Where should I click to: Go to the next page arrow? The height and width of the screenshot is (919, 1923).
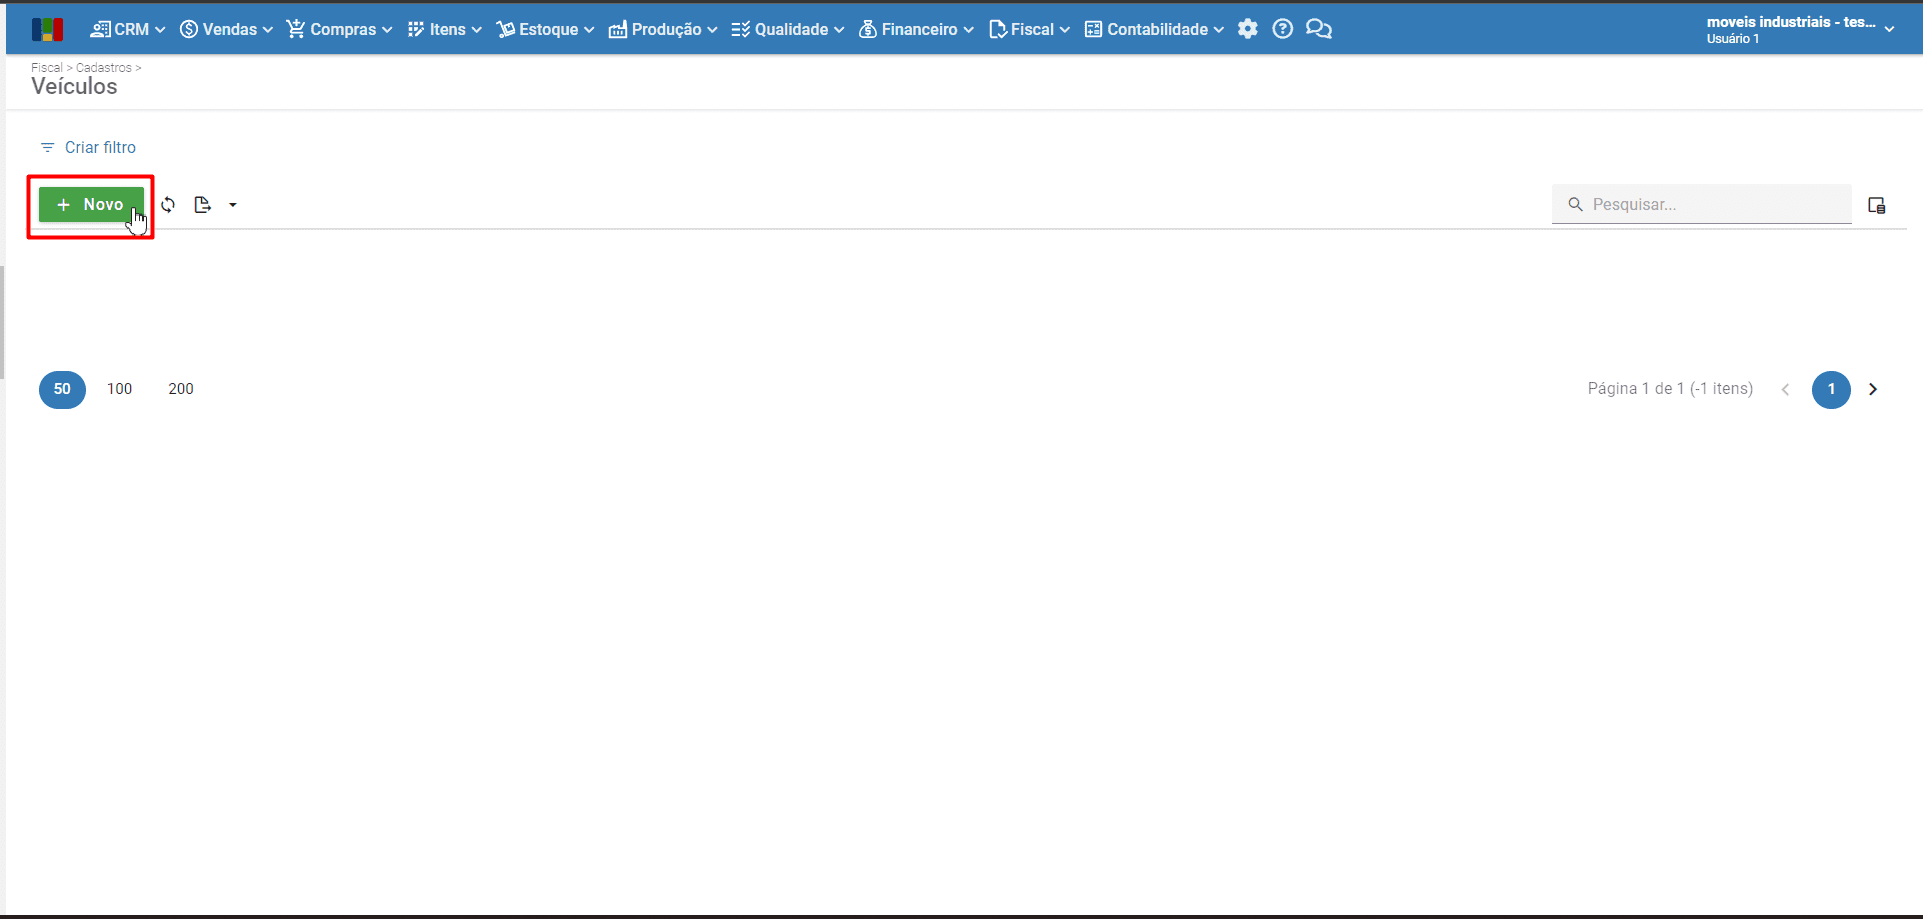[1873, 389]
